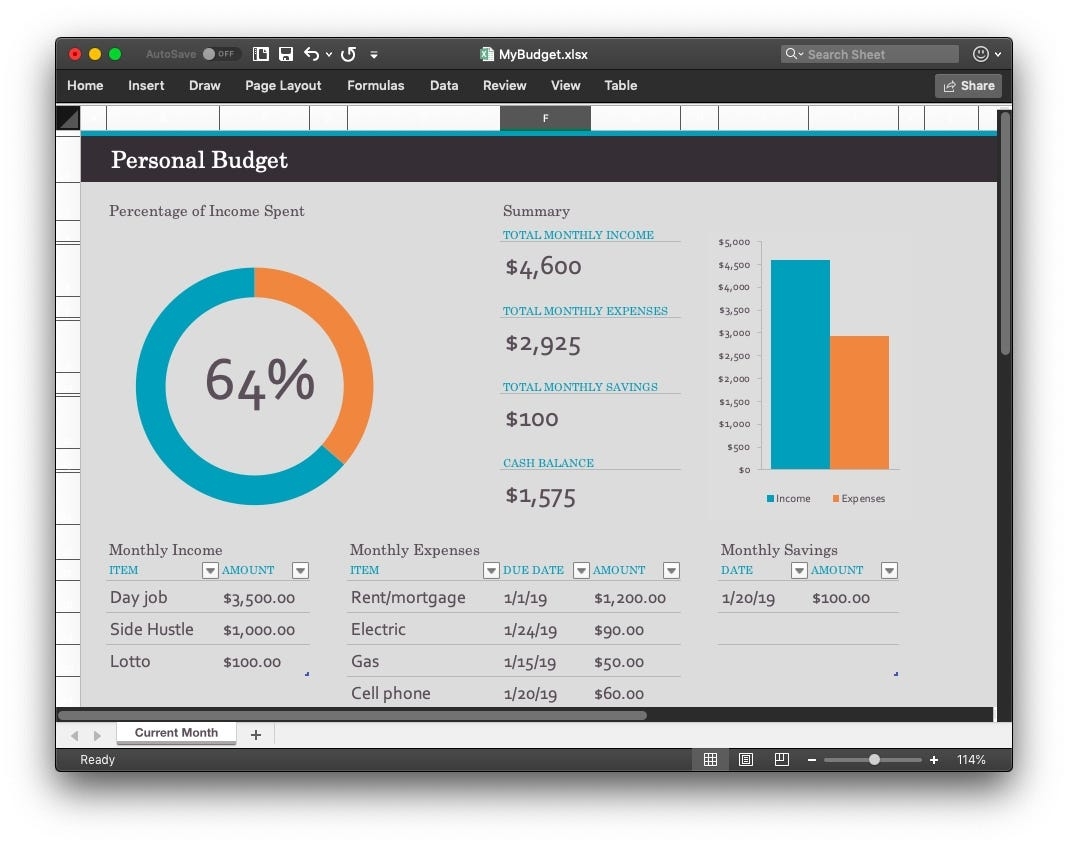Switch to Normal view using the status bar icon
The width and height of the screenshot is (1068, 845).
710,759
